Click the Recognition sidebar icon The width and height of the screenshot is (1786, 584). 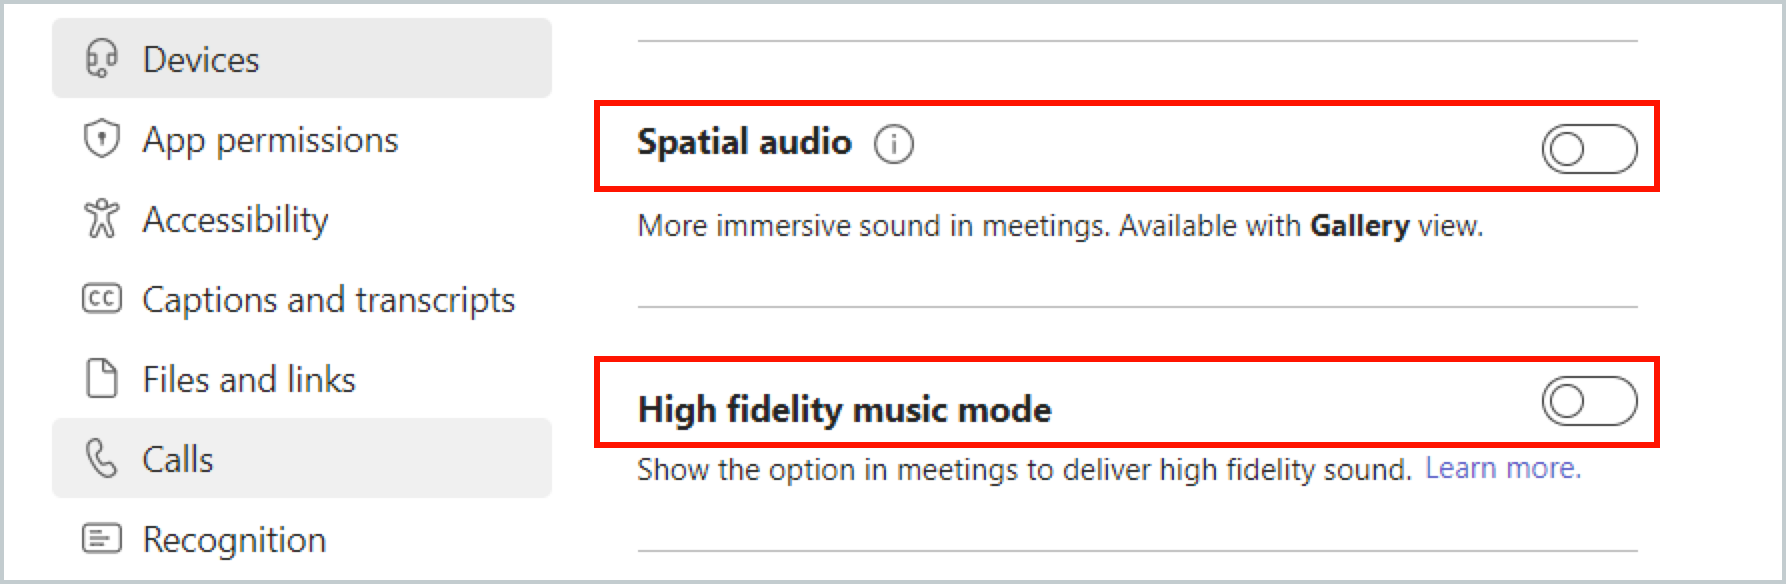click(x=101, y=539)
